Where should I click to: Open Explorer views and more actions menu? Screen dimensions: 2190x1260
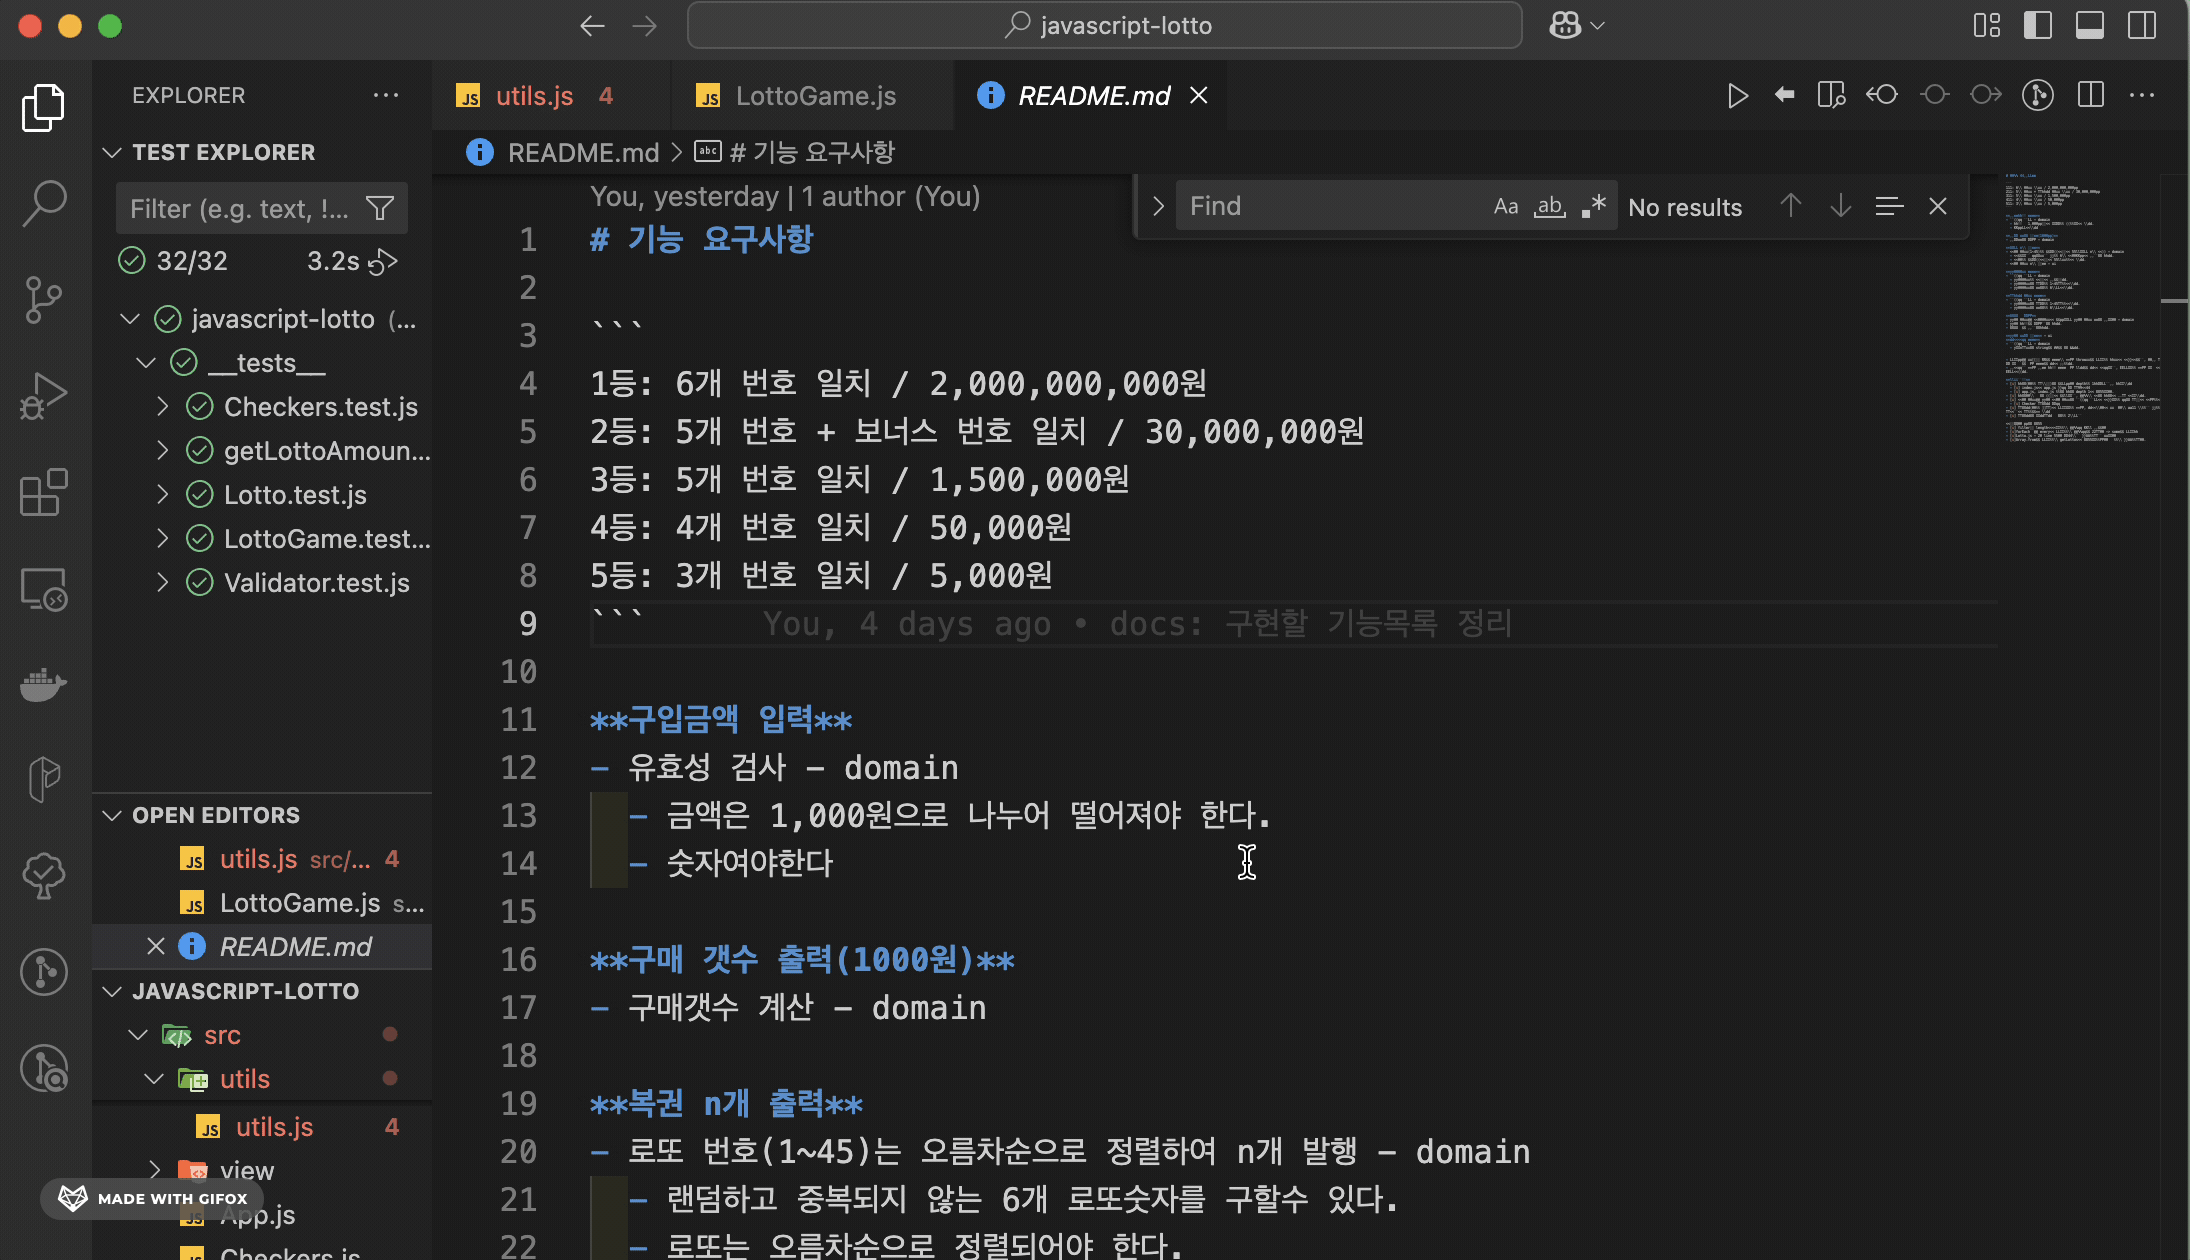(386, 95)
